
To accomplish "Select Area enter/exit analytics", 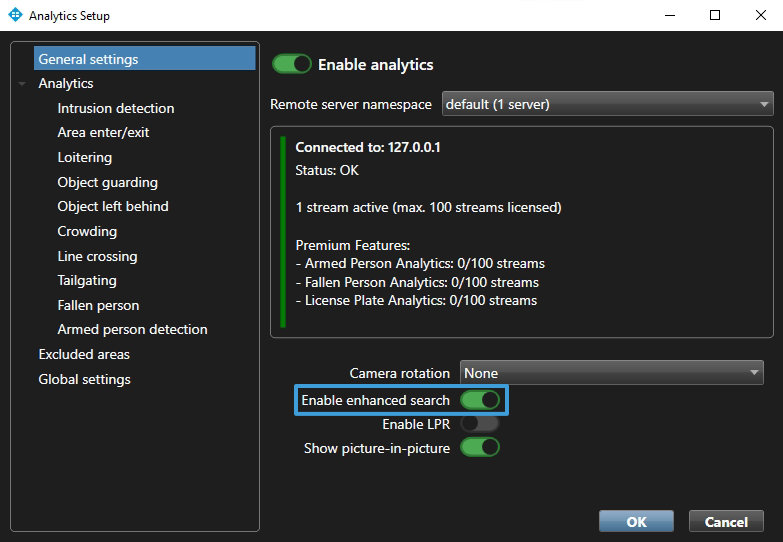I will 103,132.
